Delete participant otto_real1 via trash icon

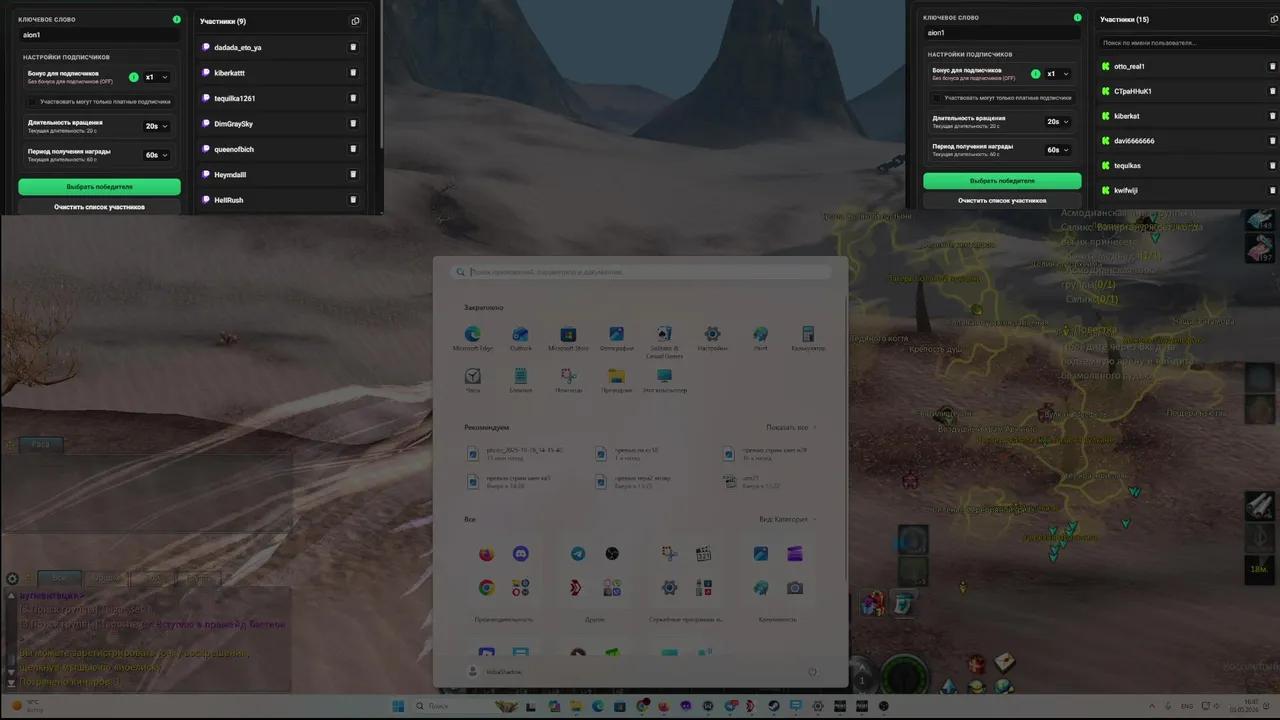tap(1273, 66)
